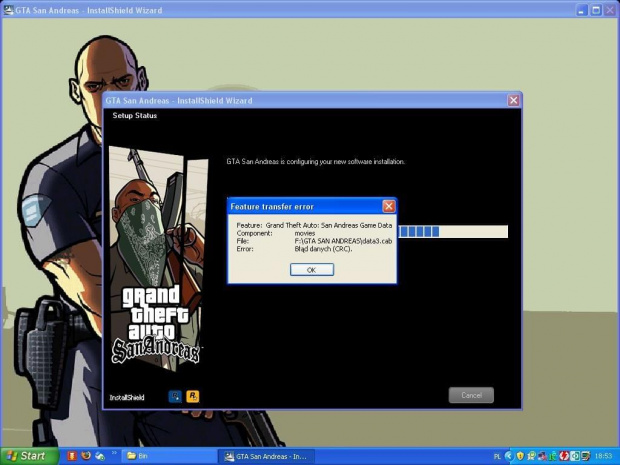
Task: Click the yellow Rockstar logo icon
Action: [193, 396]
